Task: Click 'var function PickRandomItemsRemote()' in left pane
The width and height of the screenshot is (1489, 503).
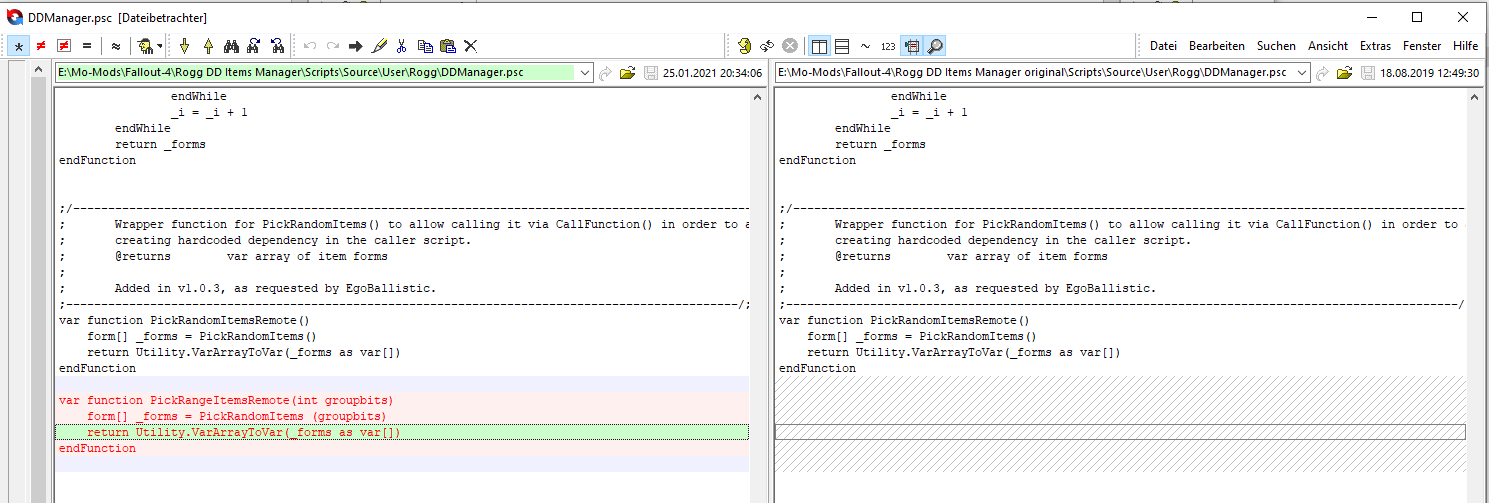Action: point(184,320)
